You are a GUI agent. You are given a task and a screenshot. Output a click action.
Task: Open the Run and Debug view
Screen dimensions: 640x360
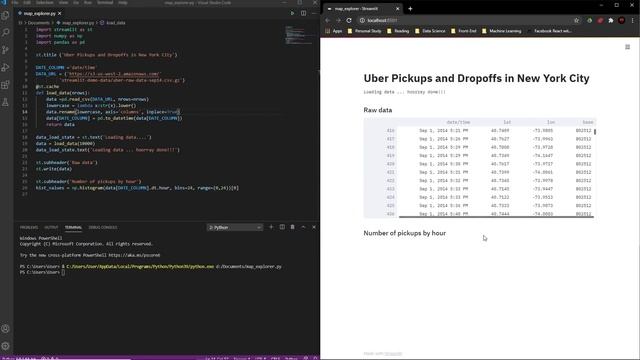coord(6,67)
